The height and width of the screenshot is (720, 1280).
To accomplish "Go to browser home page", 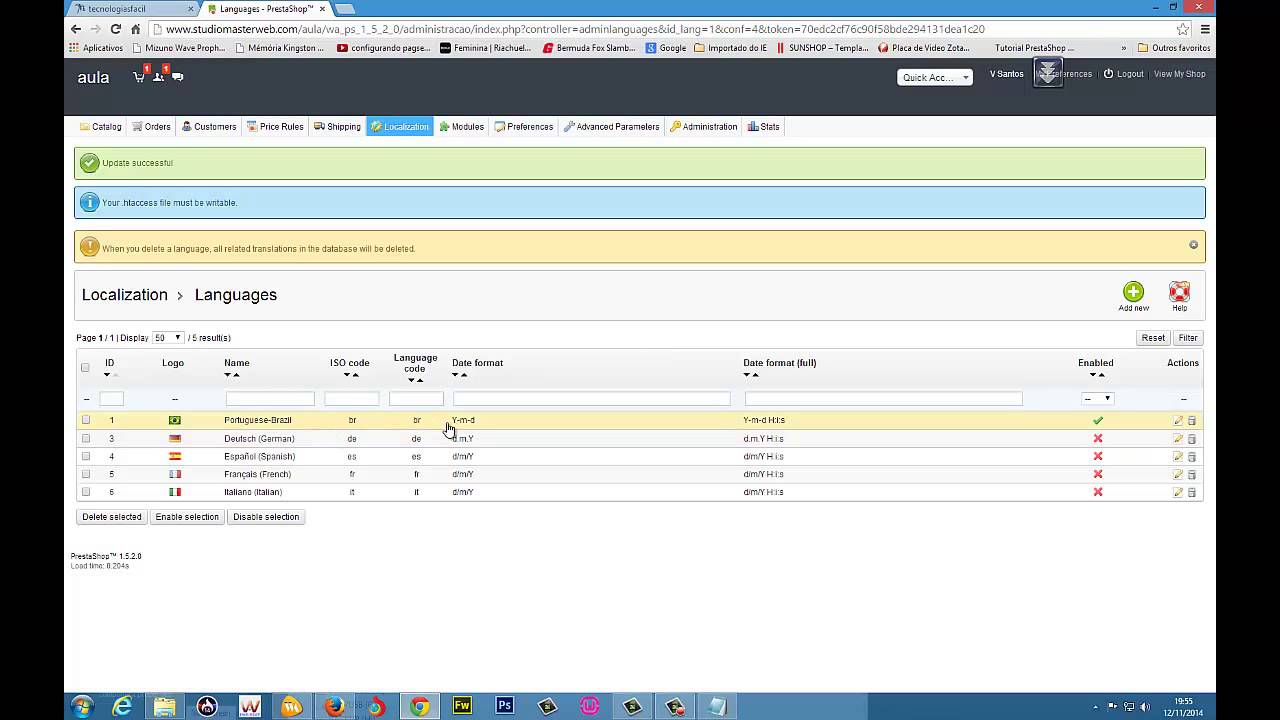I will pyautogui.click(x=136, y=29).
